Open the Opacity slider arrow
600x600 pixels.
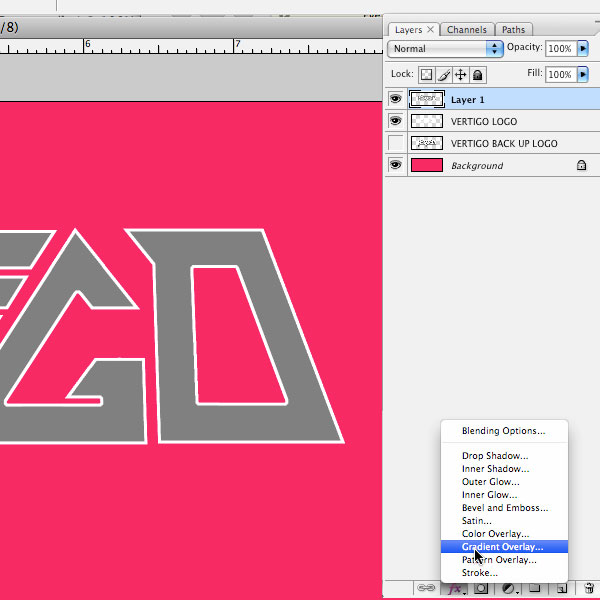583,48
